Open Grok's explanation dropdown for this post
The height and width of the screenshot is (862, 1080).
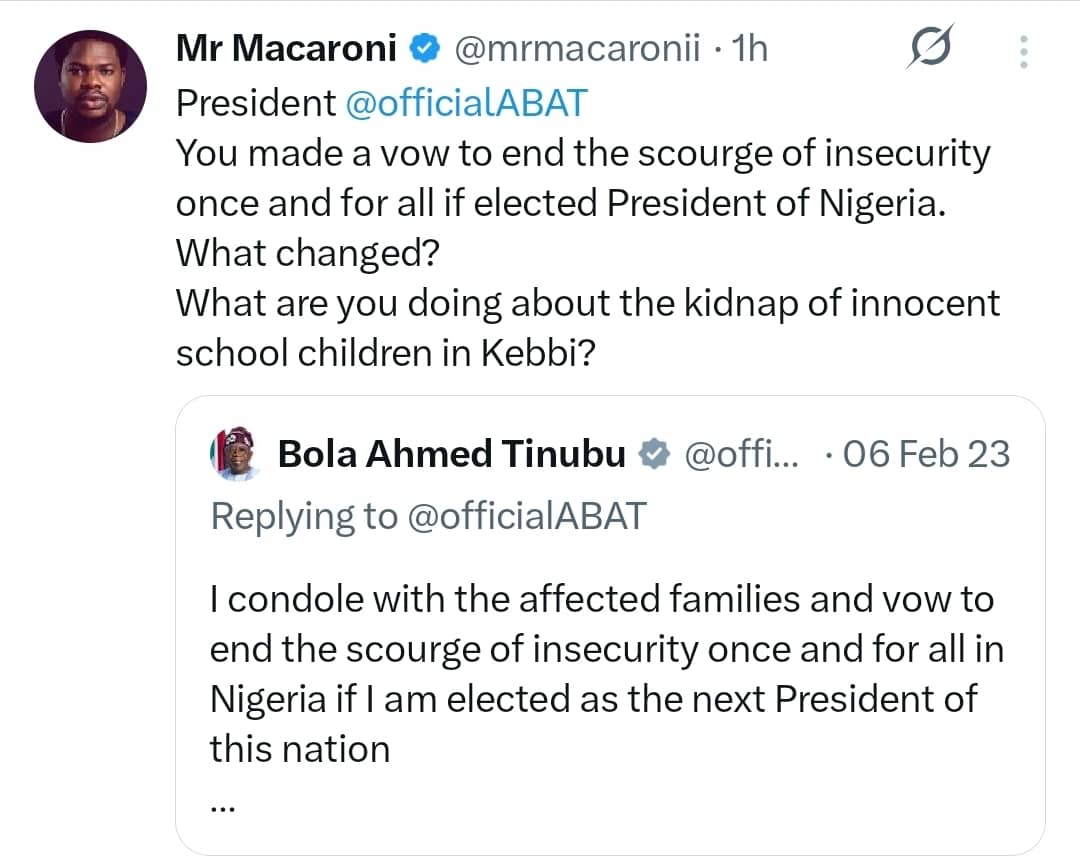tap(930, 45)
